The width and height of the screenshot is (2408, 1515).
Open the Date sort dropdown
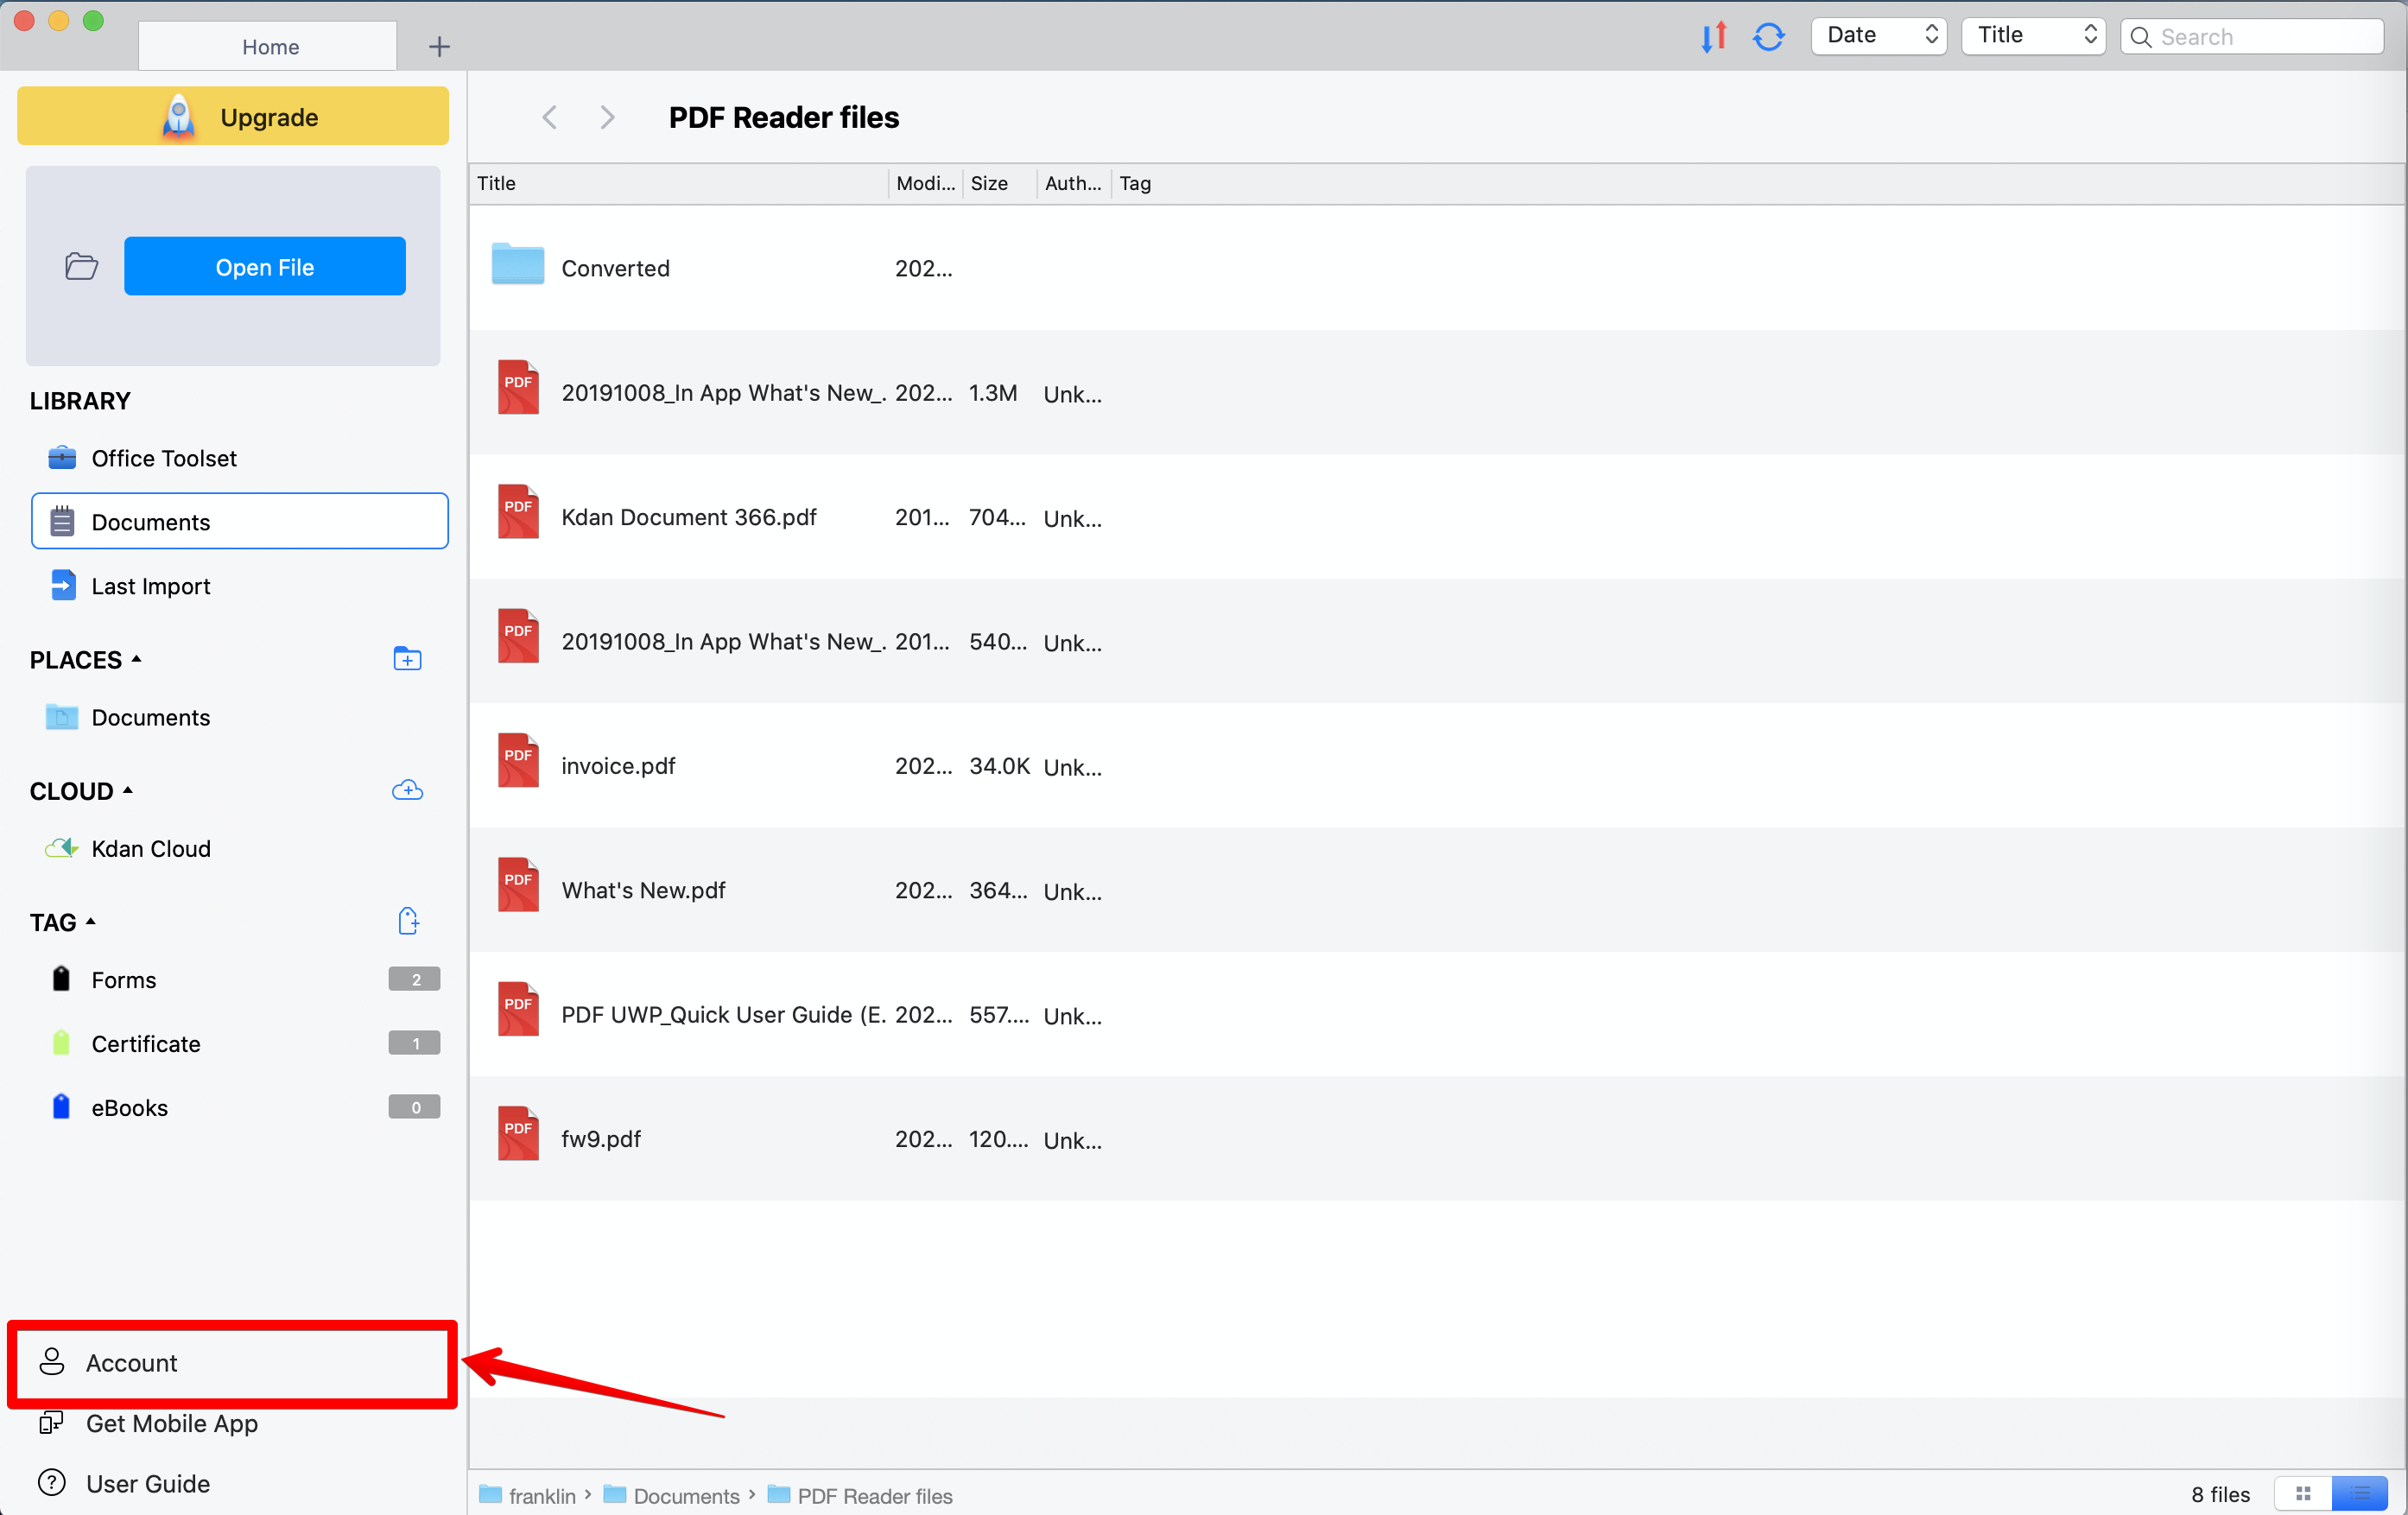coord(1879,36)
